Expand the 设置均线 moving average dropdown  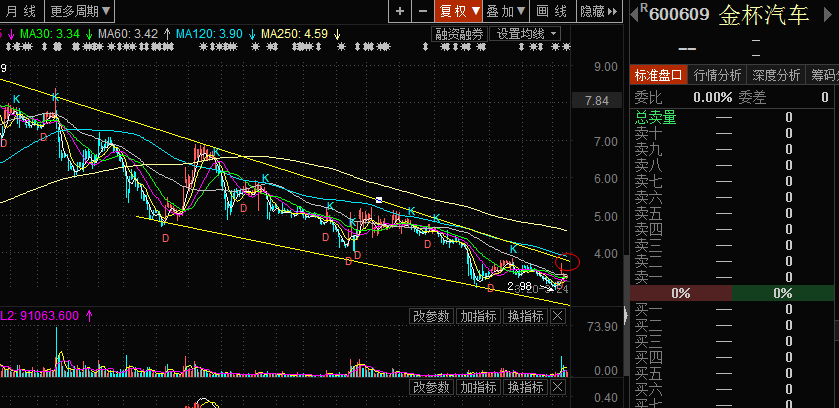click(x=526, y=34)
